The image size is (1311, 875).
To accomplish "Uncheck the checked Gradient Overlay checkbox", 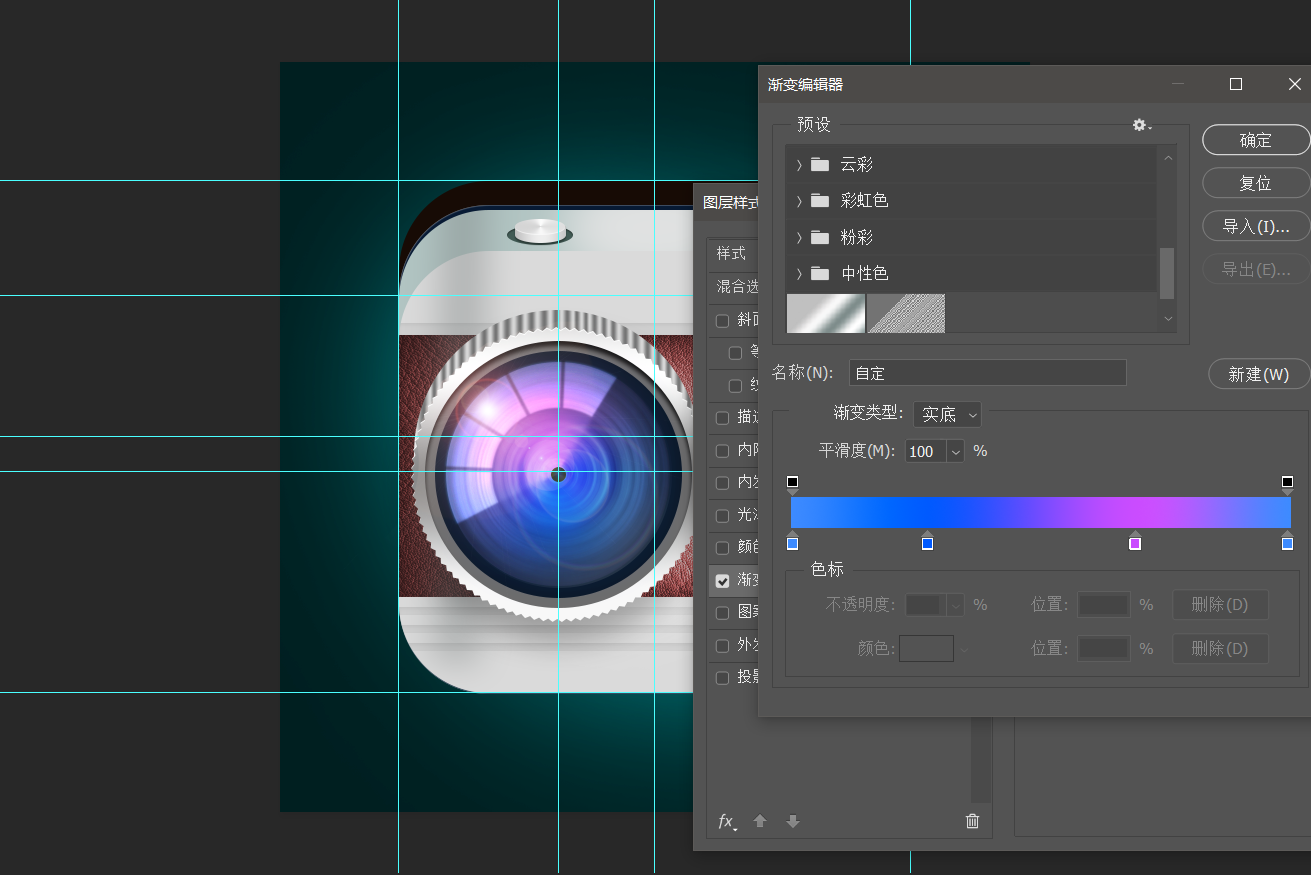I will [723, 581].
